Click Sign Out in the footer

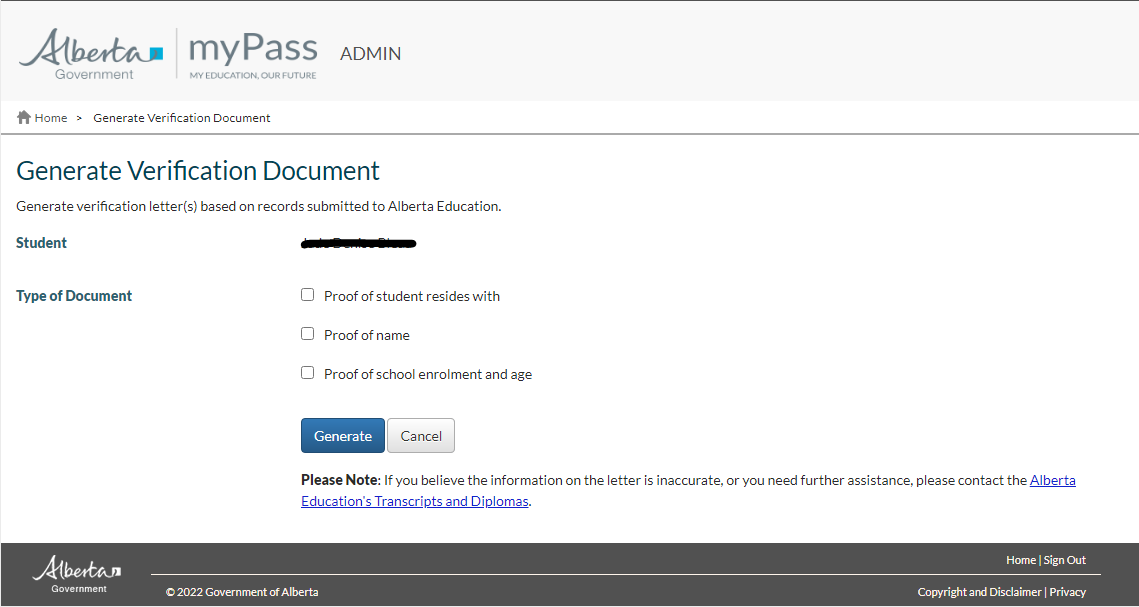point(1064,559)
